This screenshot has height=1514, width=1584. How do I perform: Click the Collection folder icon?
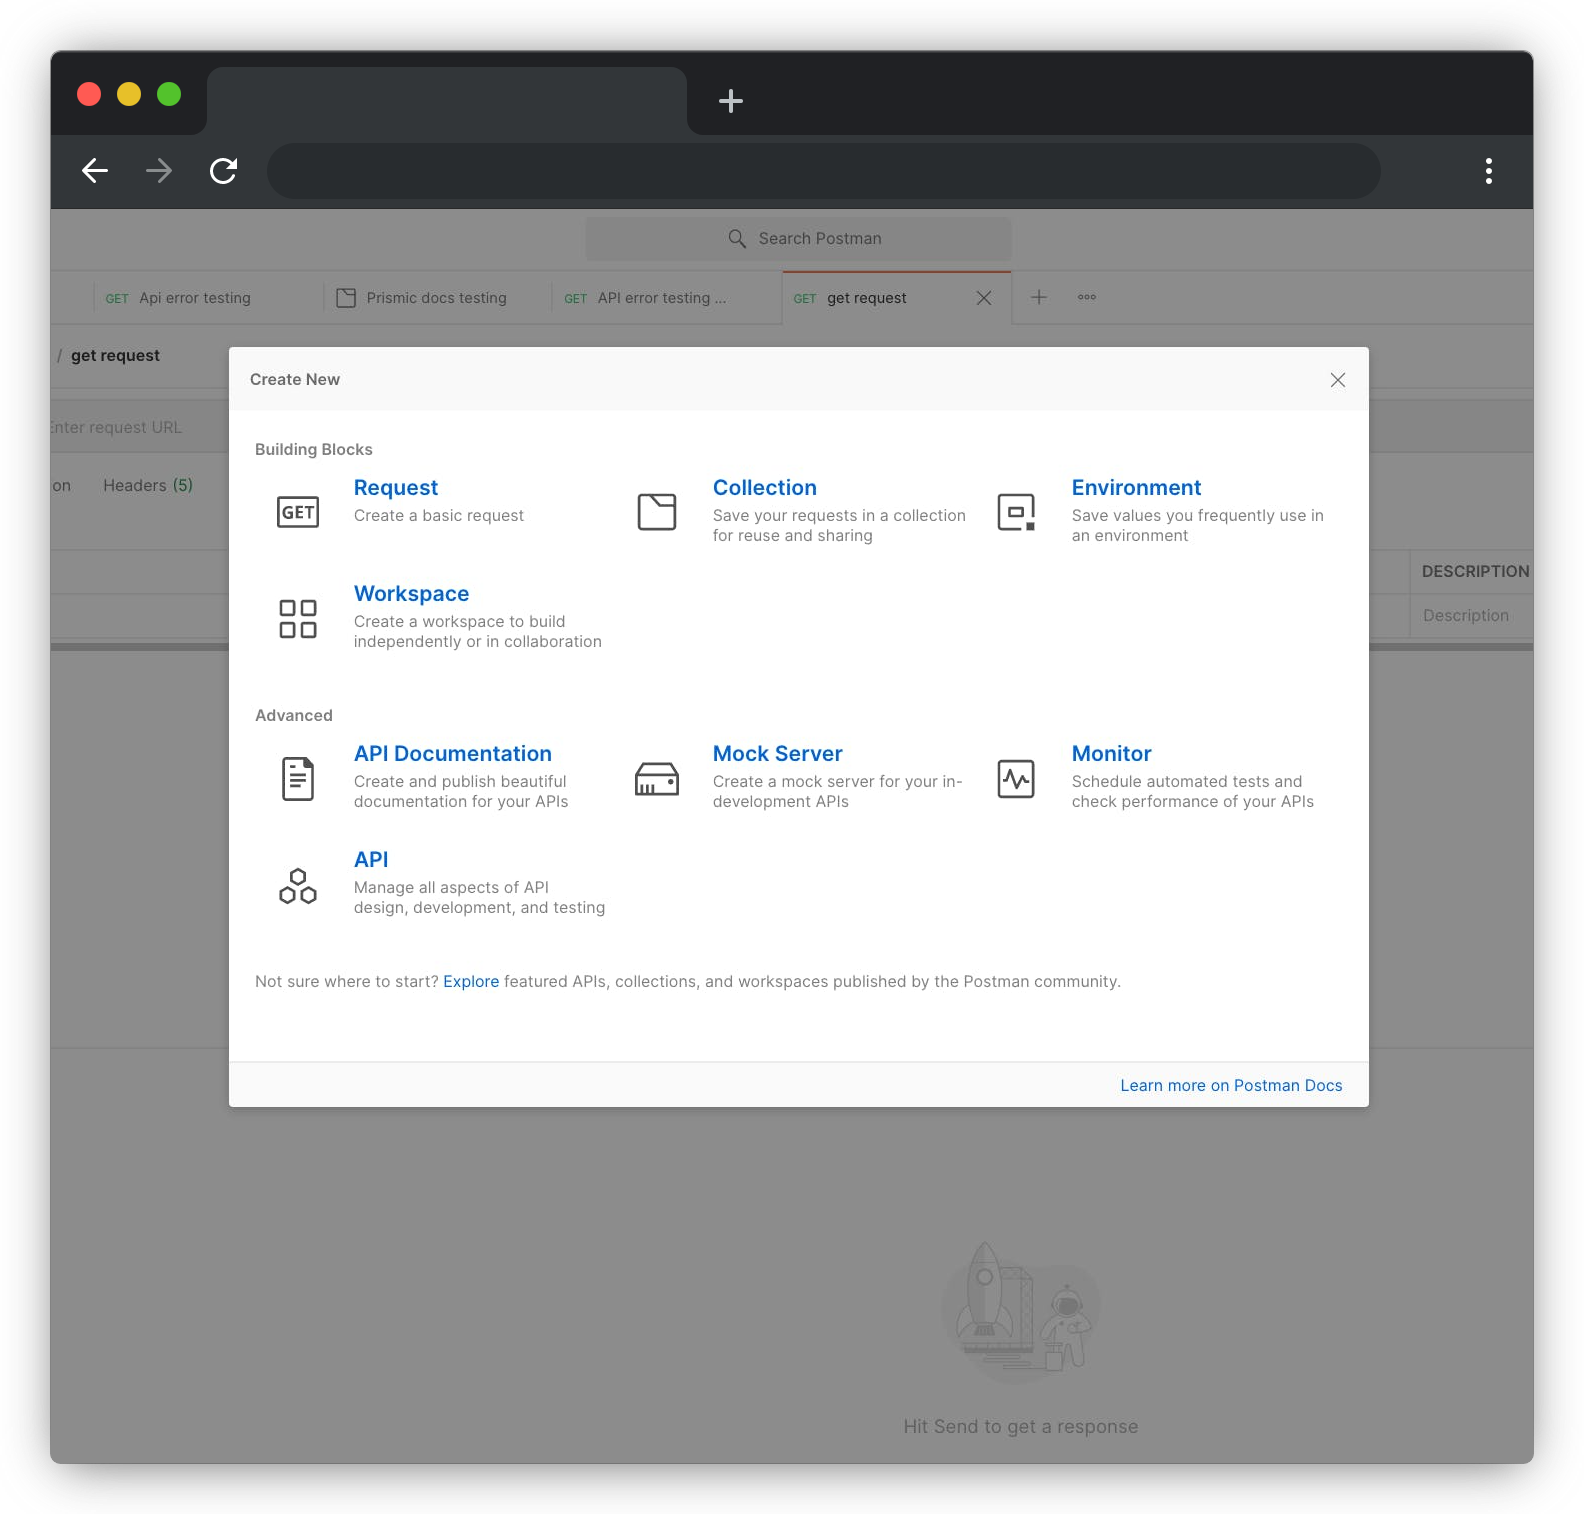pos(657,512)
